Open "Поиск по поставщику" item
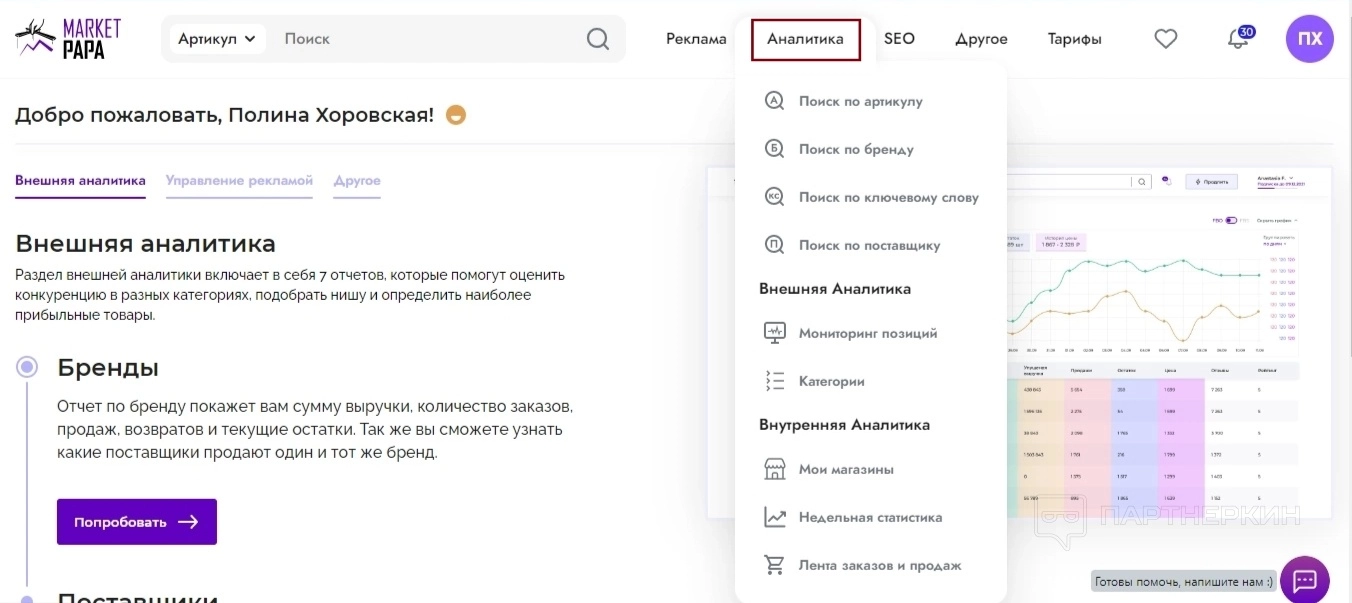 [869, 245]
